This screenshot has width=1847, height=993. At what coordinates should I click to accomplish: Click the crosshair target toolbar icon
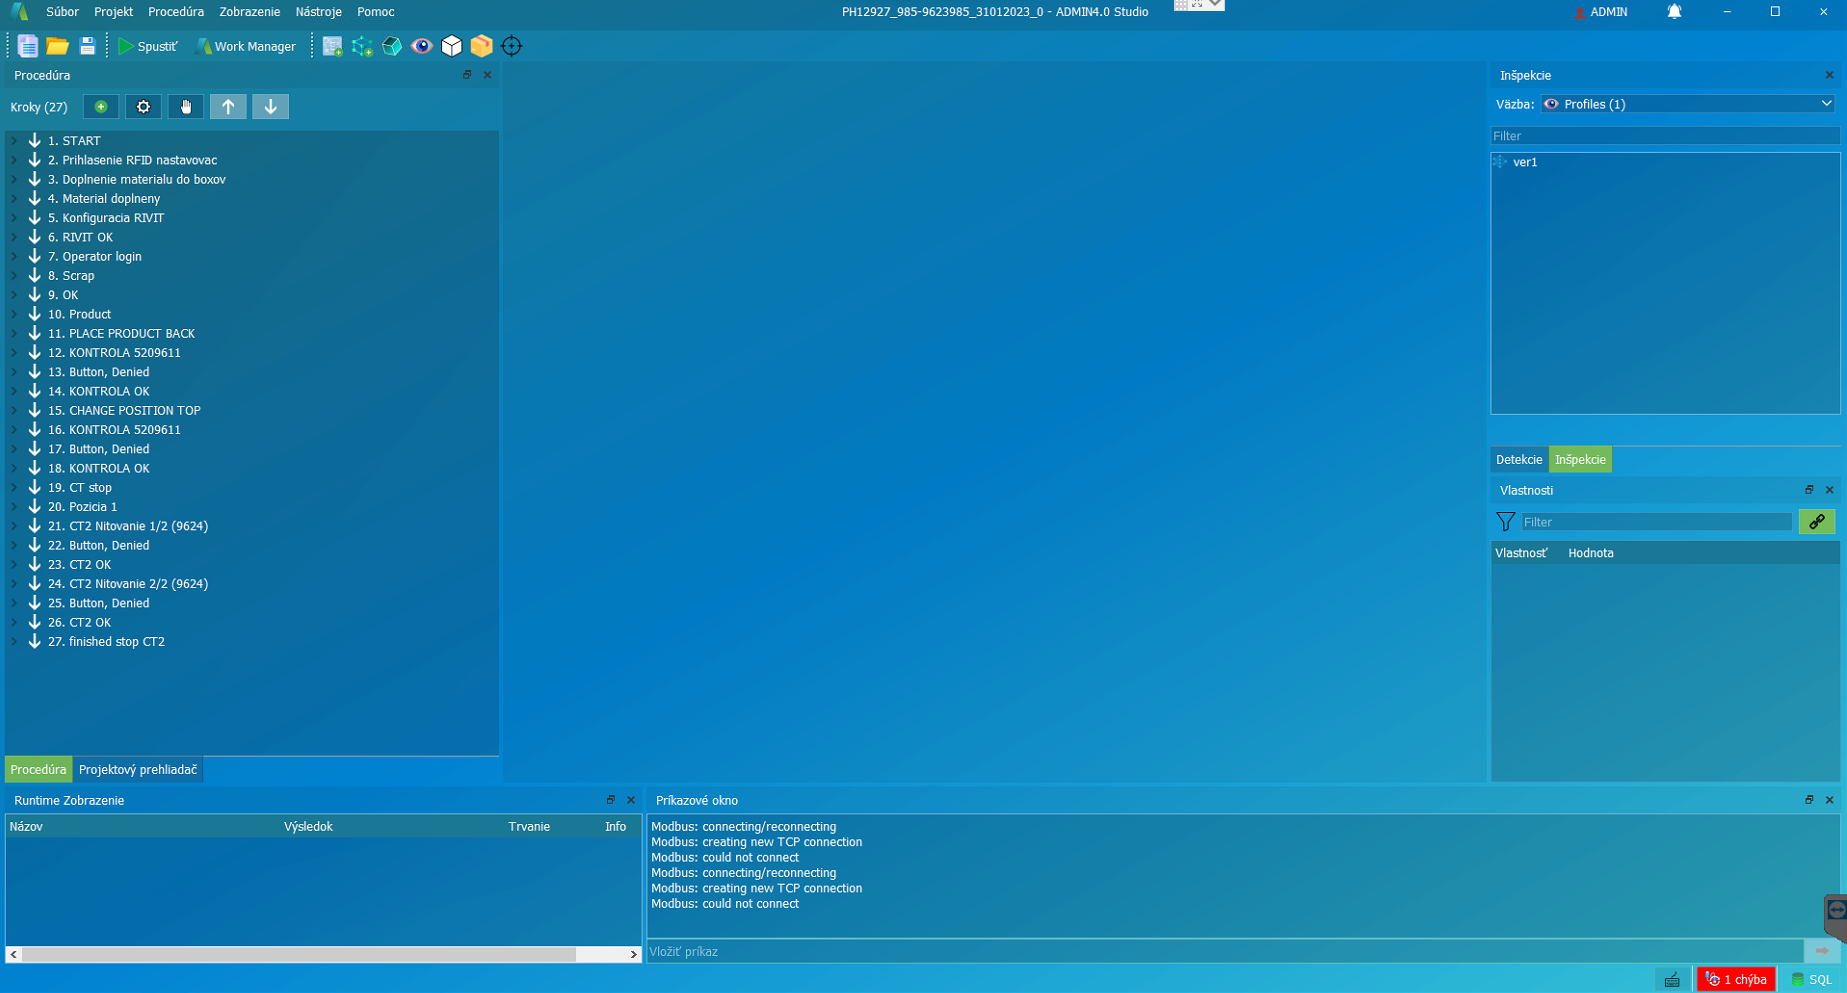(x=512, y=46)
